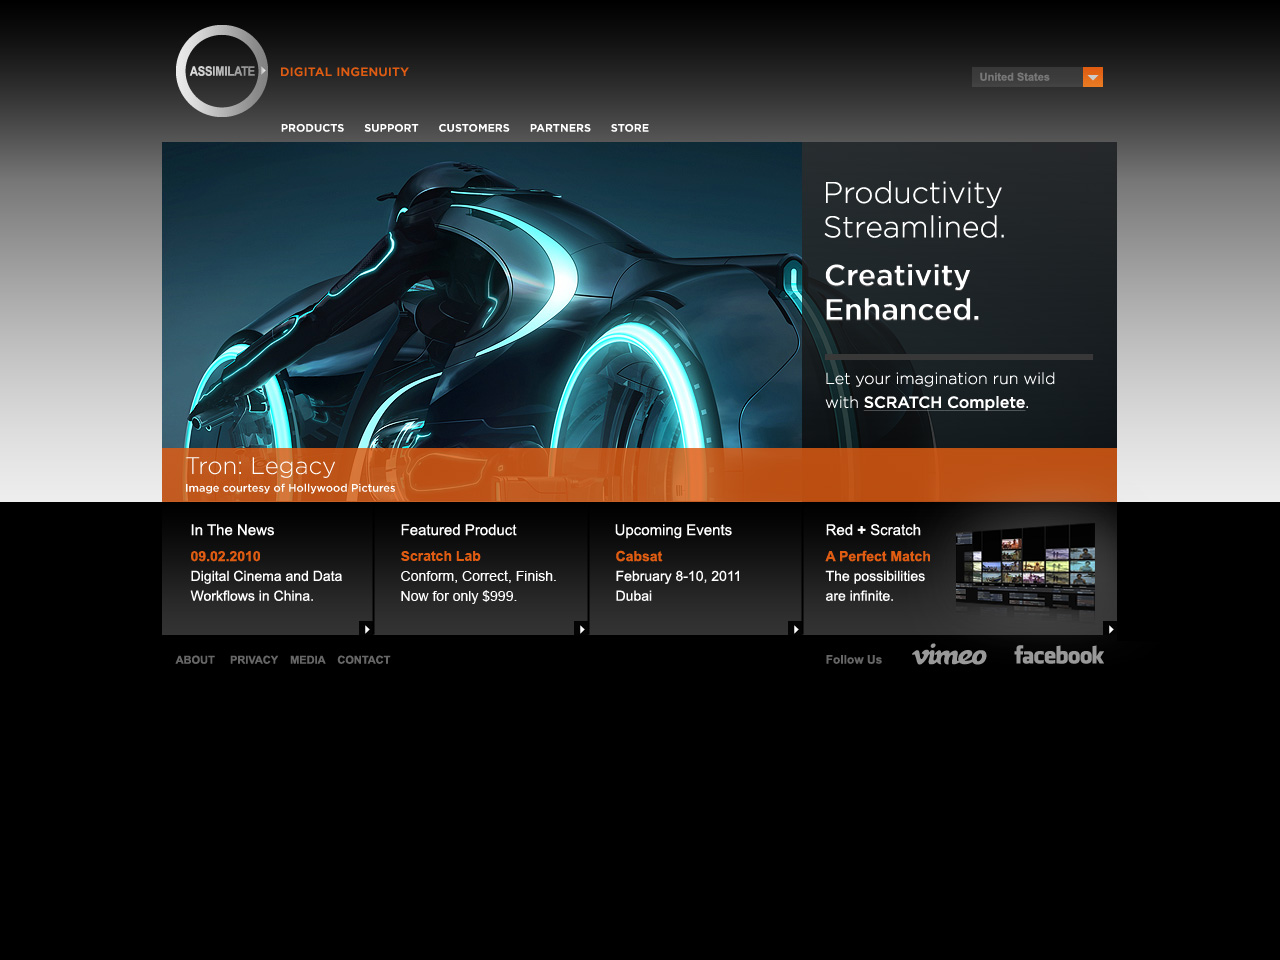Click the Red + Scratch heading
This screenshot has height=960, width=1280.
click(x=873, y=530)
